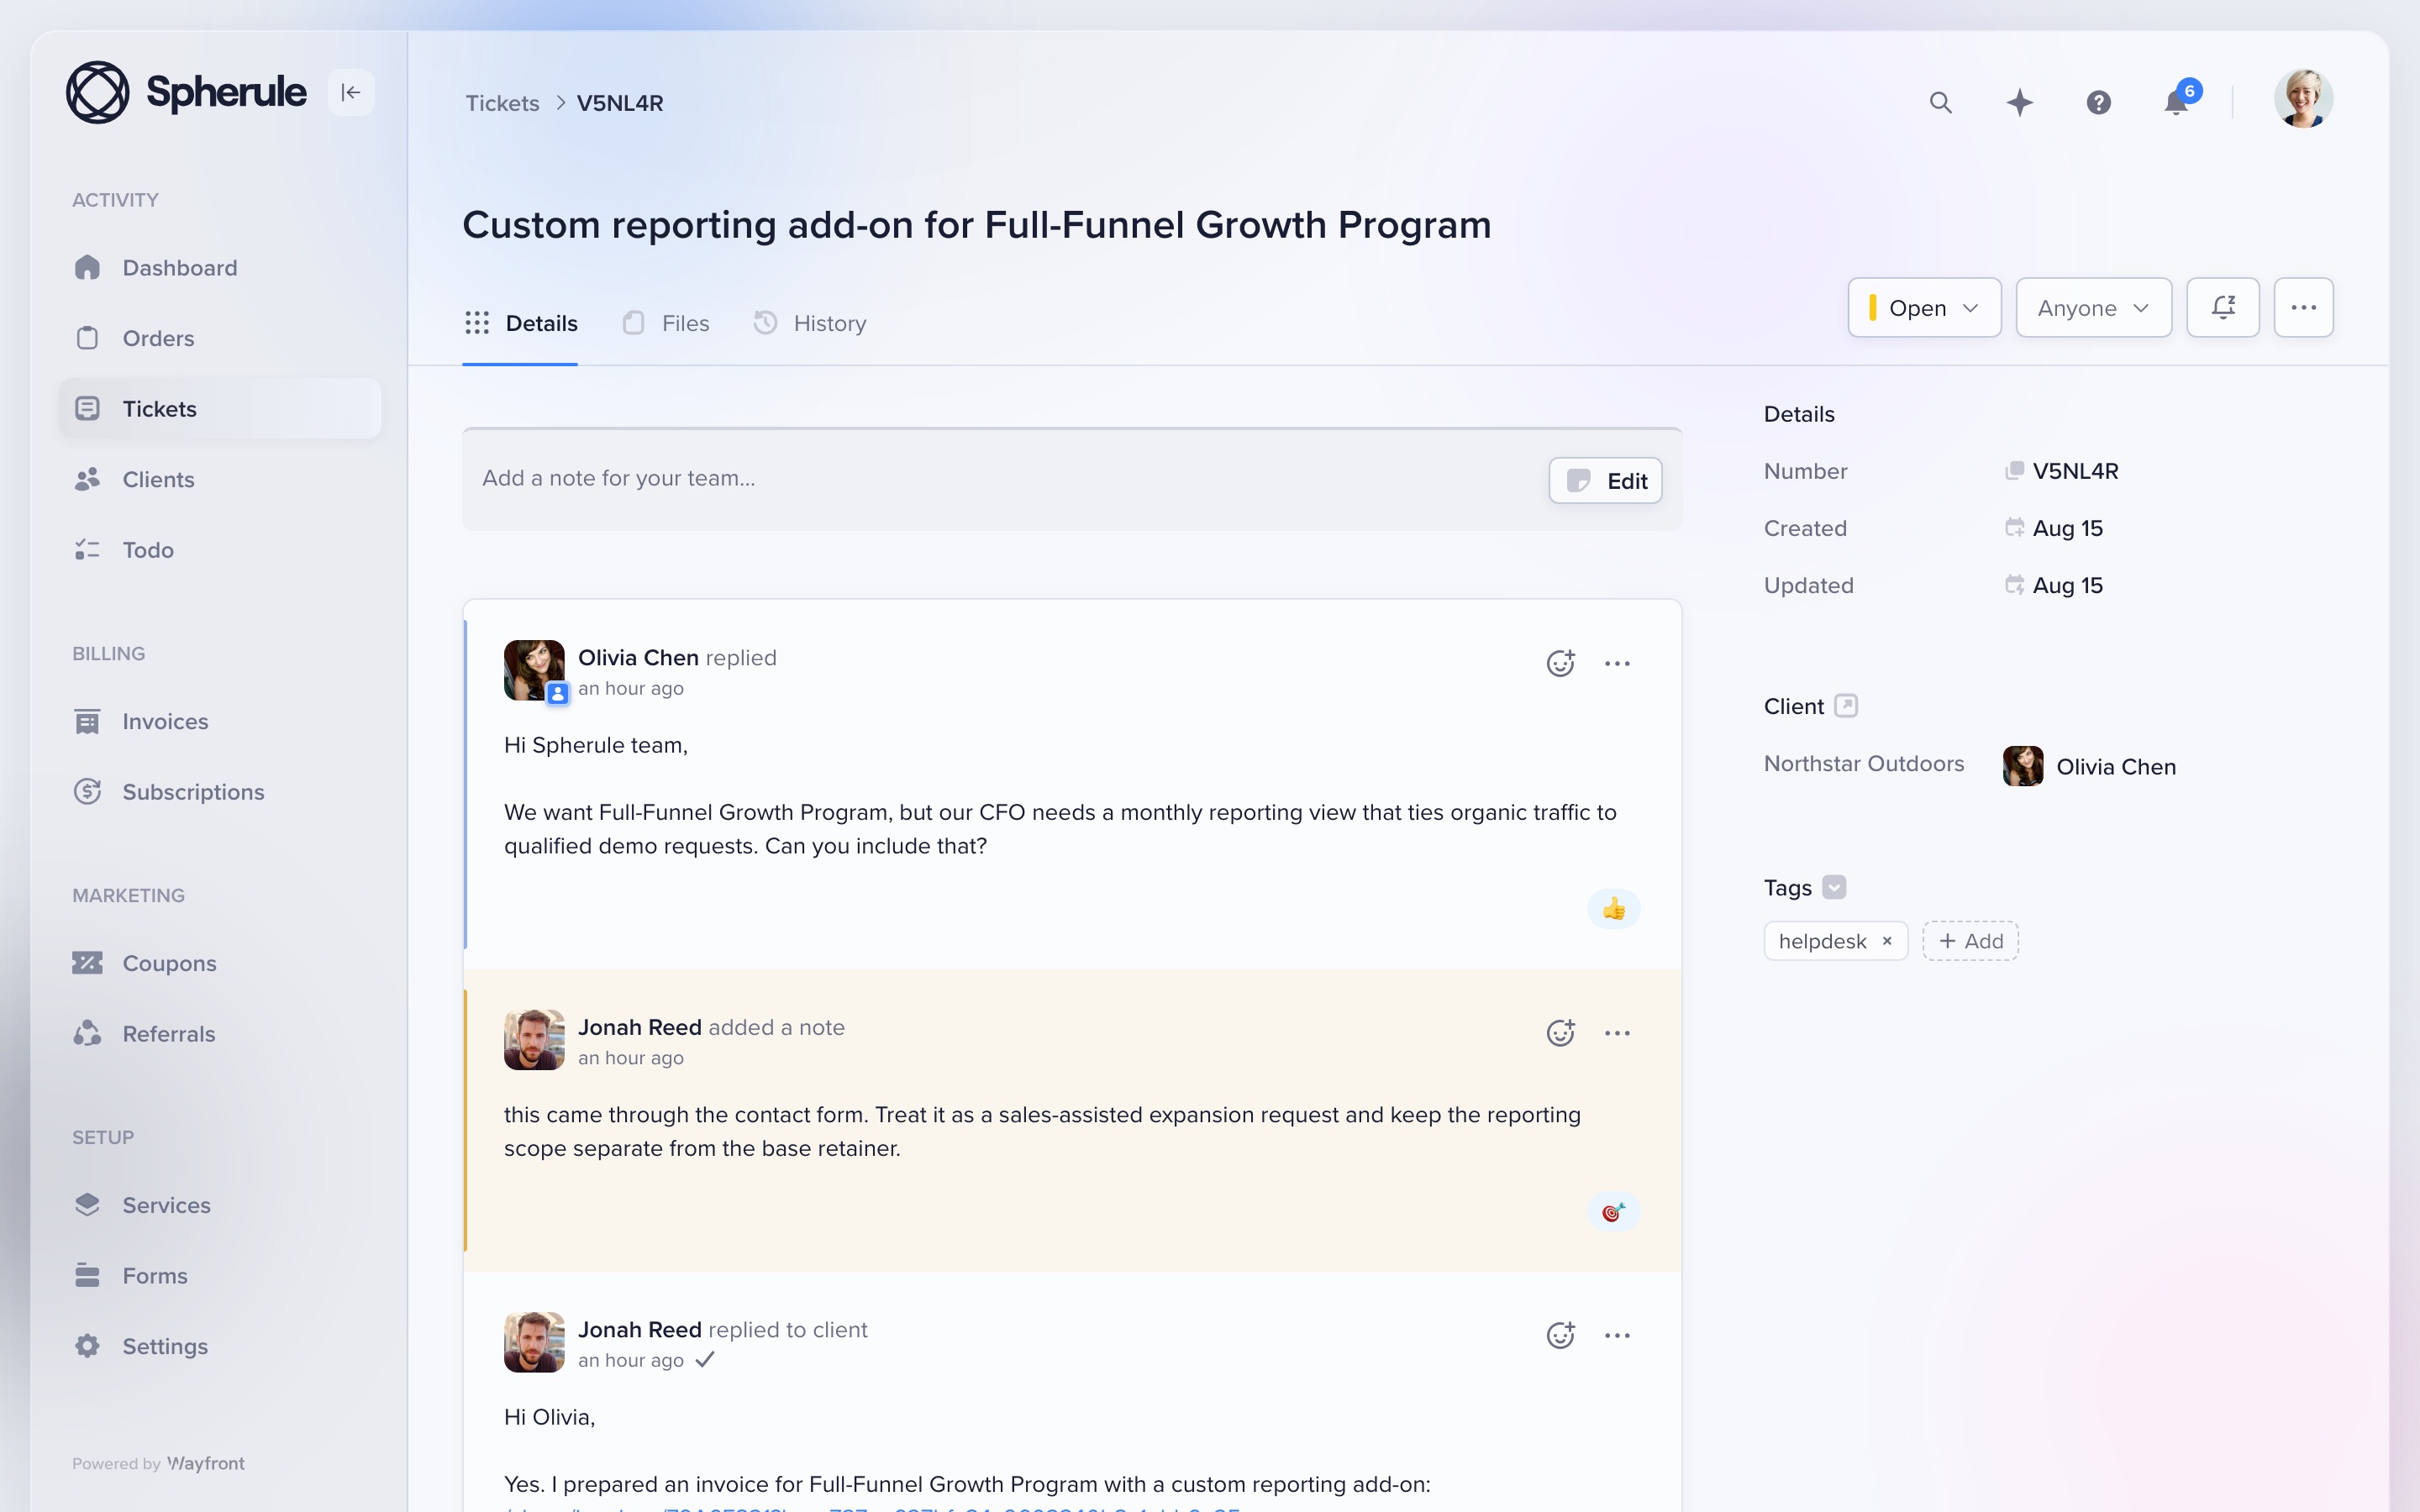The width and height of the screenshot is (2420, 1512).
Task: Open the help question mark icon
Action: 2098,102
